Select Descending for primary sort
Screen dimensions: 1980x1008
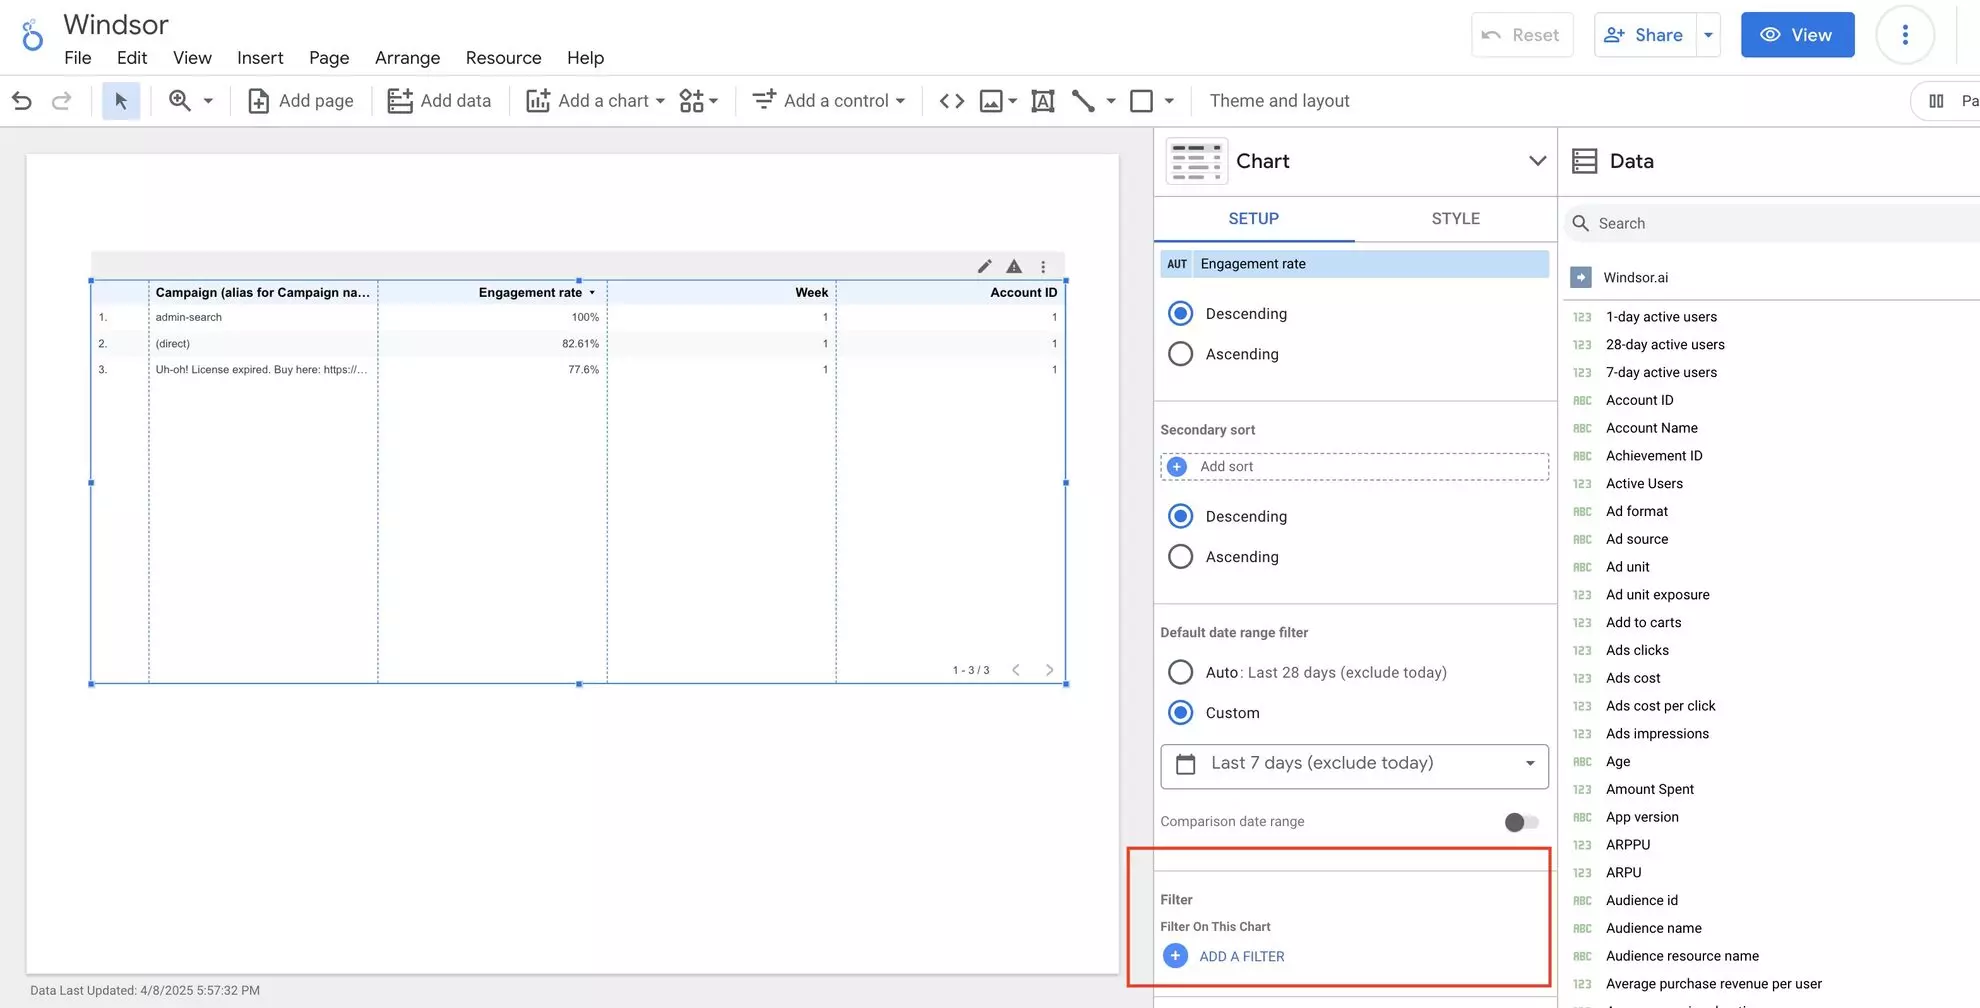[x=1180, y=314]
